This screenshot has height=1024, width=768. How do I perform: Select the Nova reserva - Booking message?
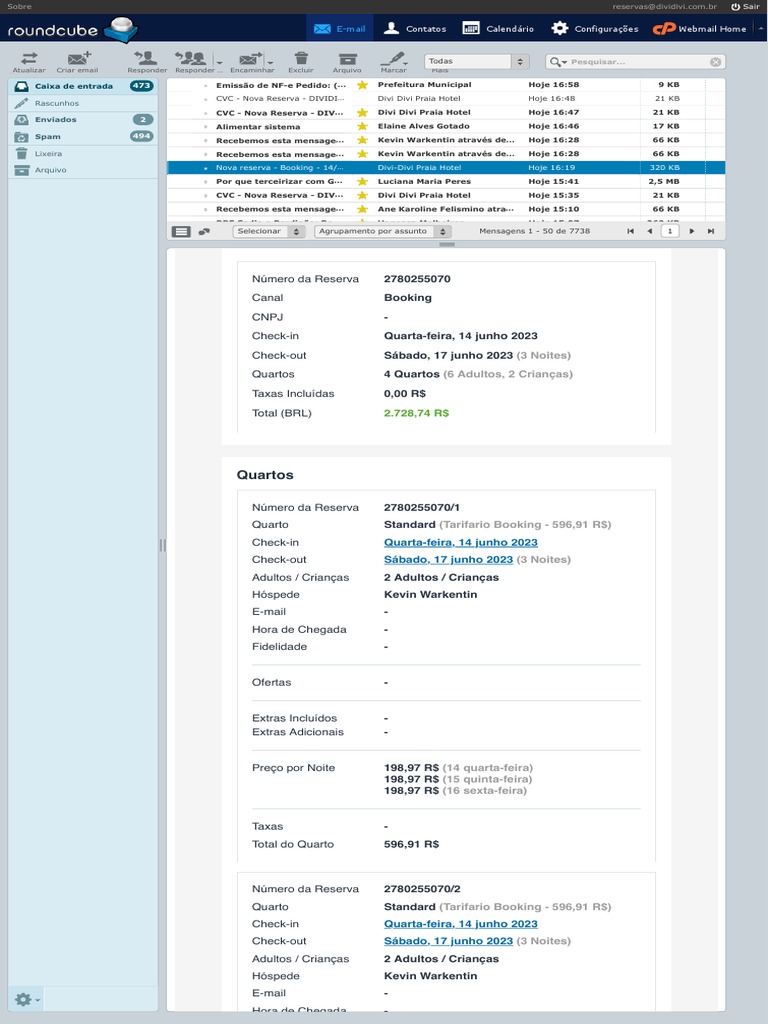tap(446, 168)
